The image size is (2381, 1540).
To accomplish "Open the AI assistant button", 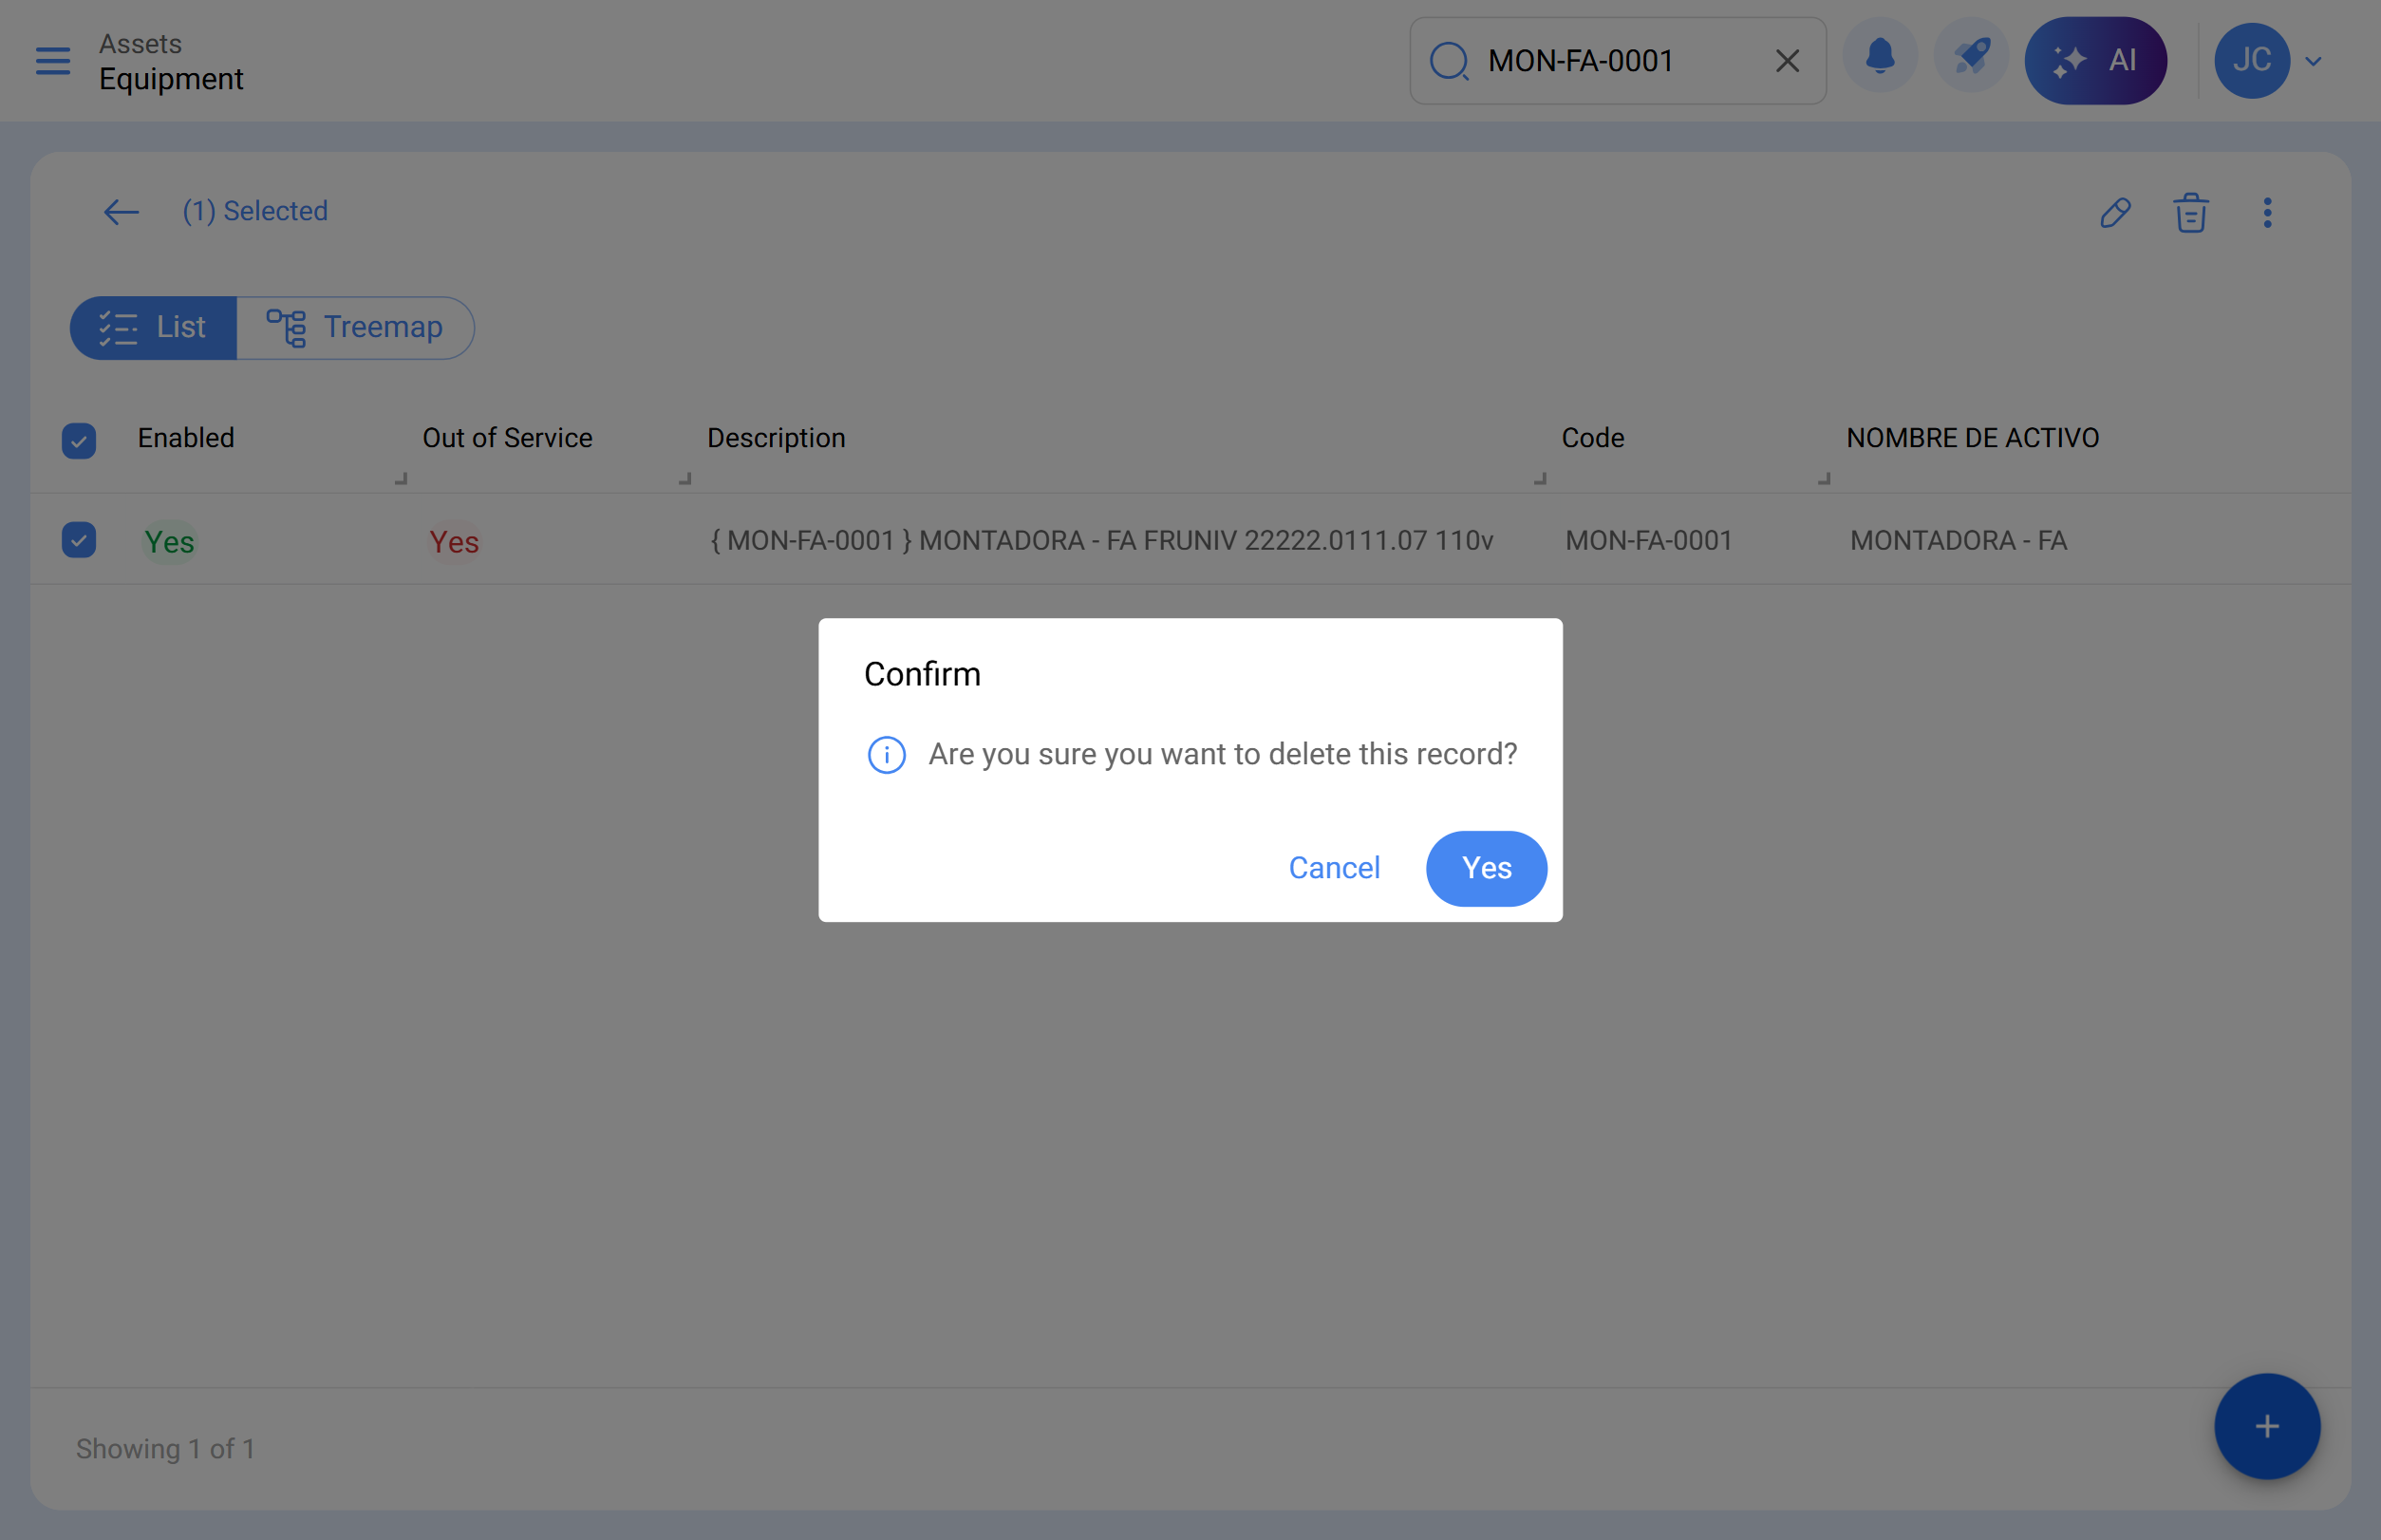I will pos(2095,61).
